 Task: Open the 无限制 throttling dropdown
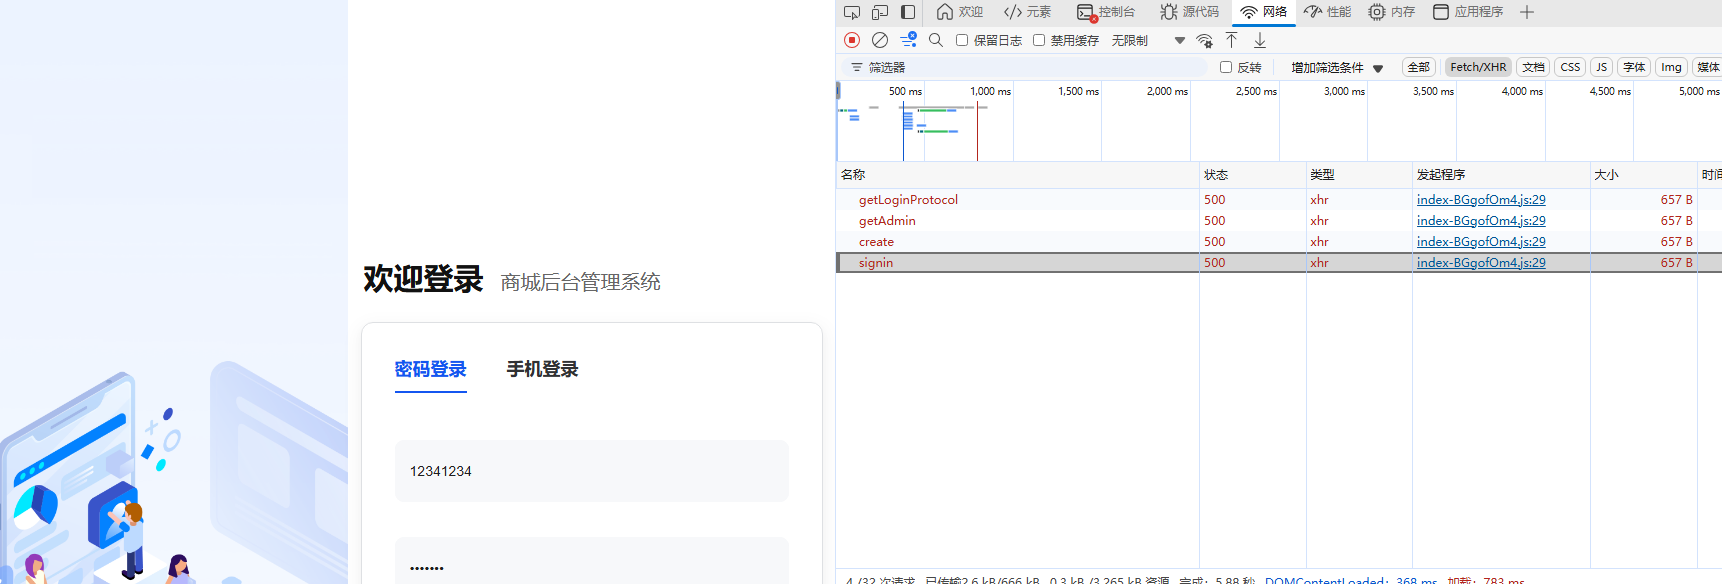pos(1148,40)
